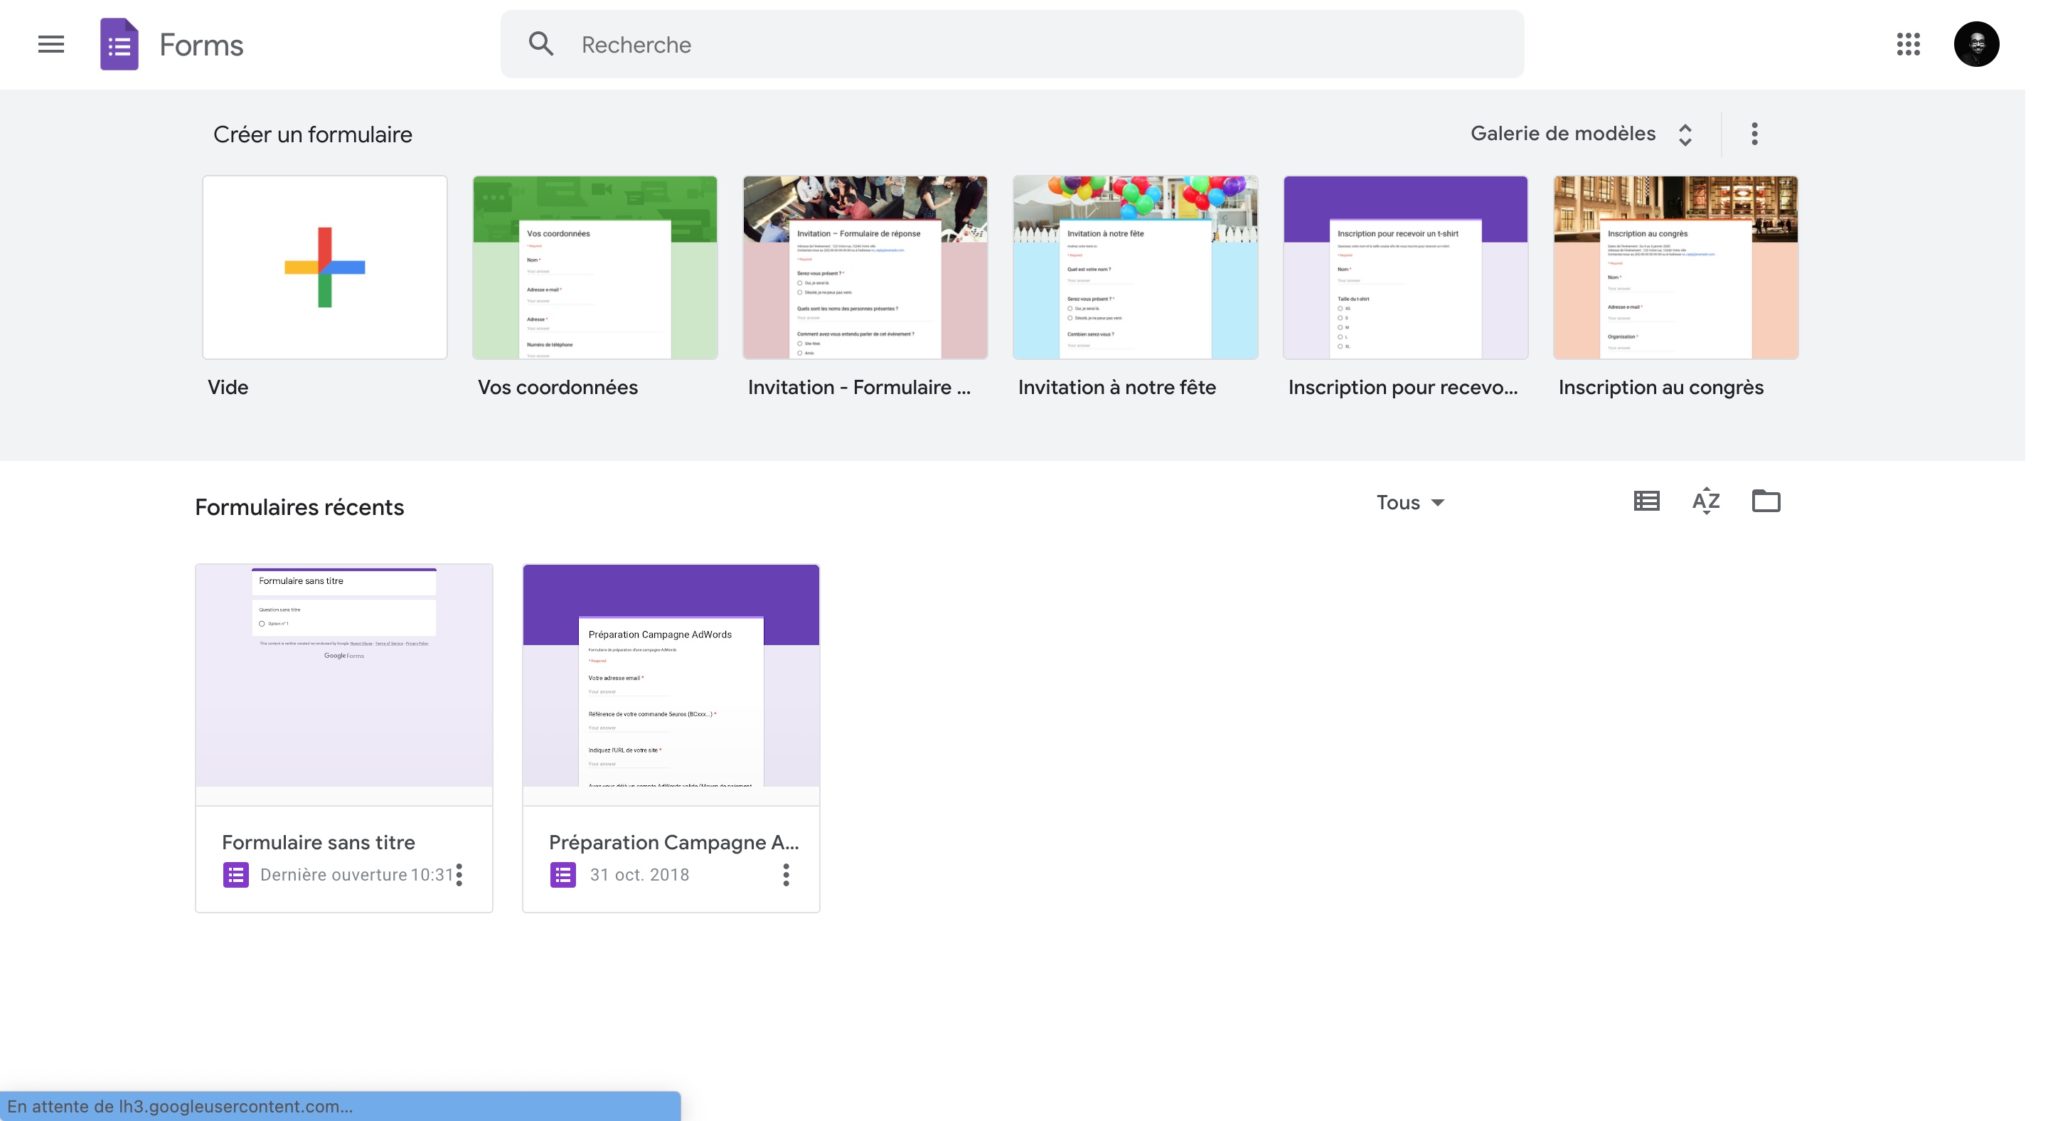Open the Google apps launcher grid
This screenshot has height=1121, width=2048.
(1909, 44)
